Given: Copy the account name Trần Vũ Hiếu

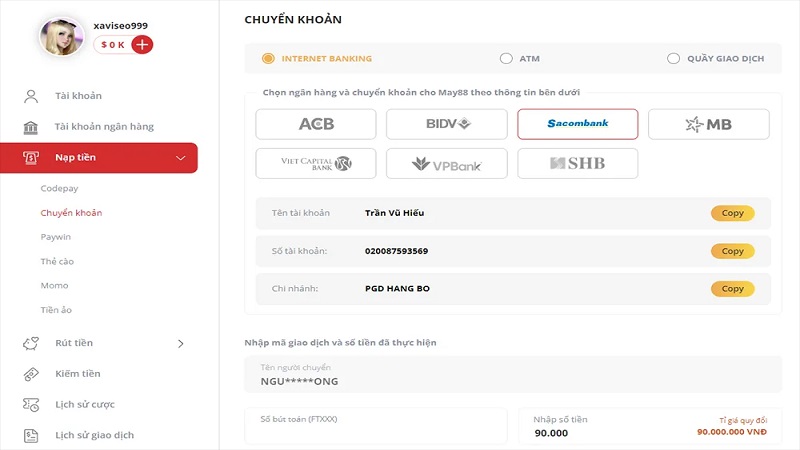Looking at the screenshot, I should pos(733,213).
